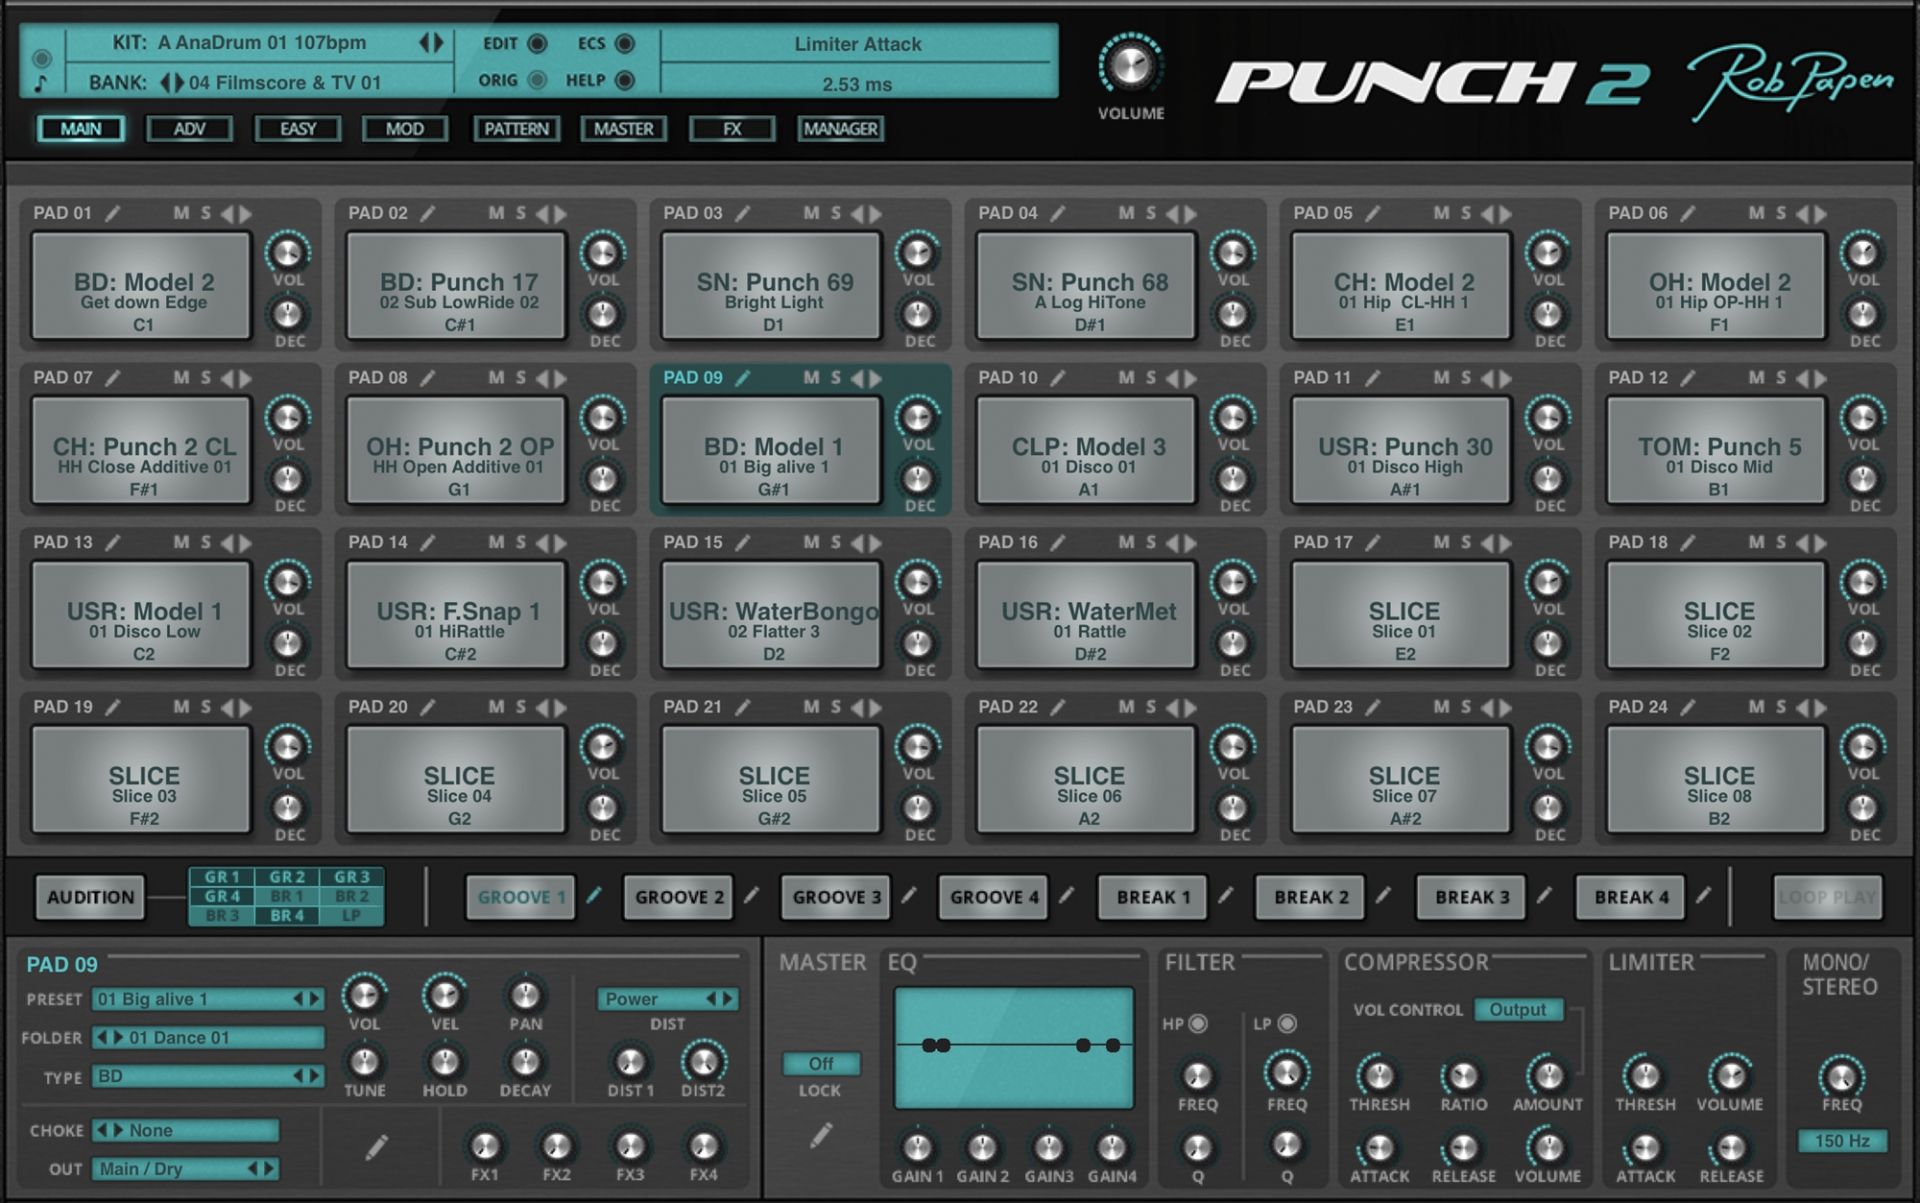Open the CHOKE dropdown showing None
This screenshot has width=1920, height=1203.
(185, 1131)
